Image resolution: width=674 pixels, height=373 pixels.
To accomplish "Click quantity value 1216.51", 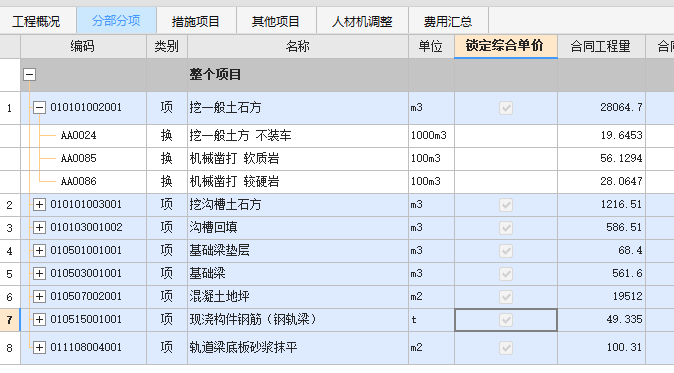I will click(x=621, y=205).
